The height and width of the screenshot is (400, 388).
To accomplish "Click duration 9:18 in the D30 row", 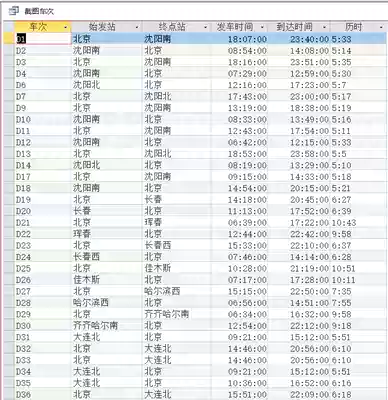I will click(x=341, y=326).
